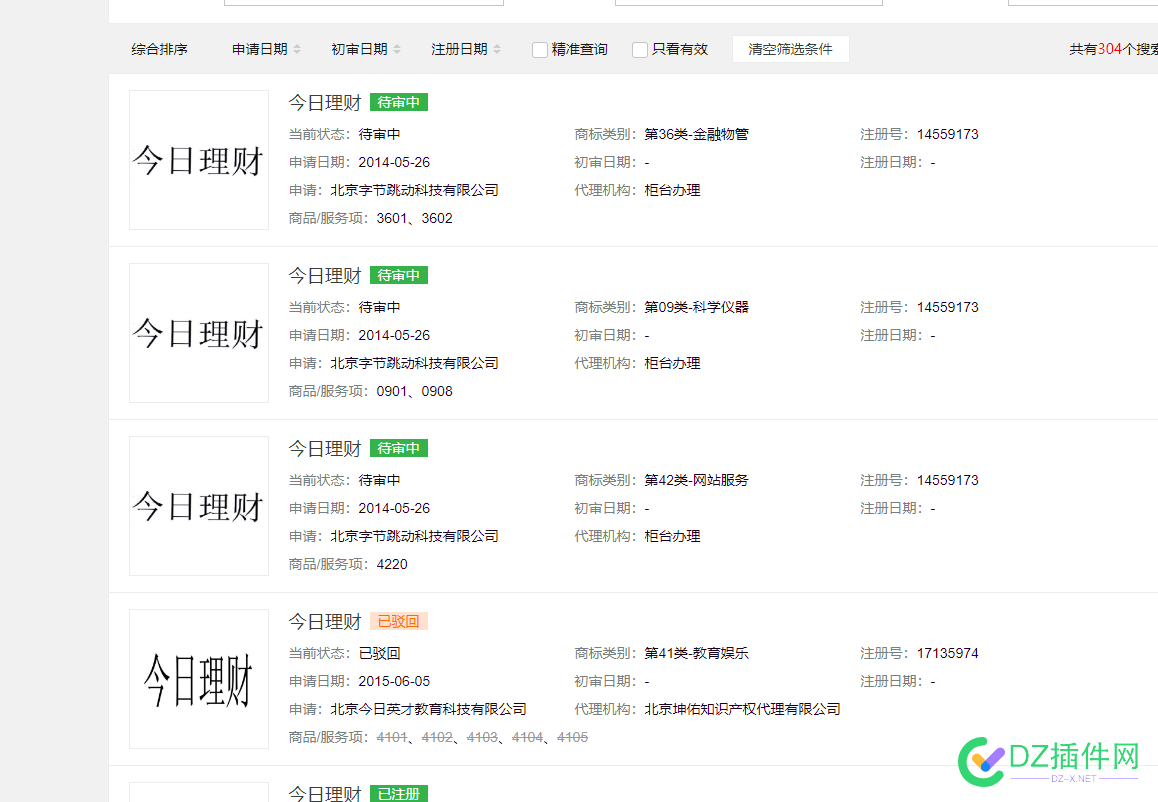1158x802 pixels.
Task: Click the 已注册 status badge
Action: coord(399,794)
